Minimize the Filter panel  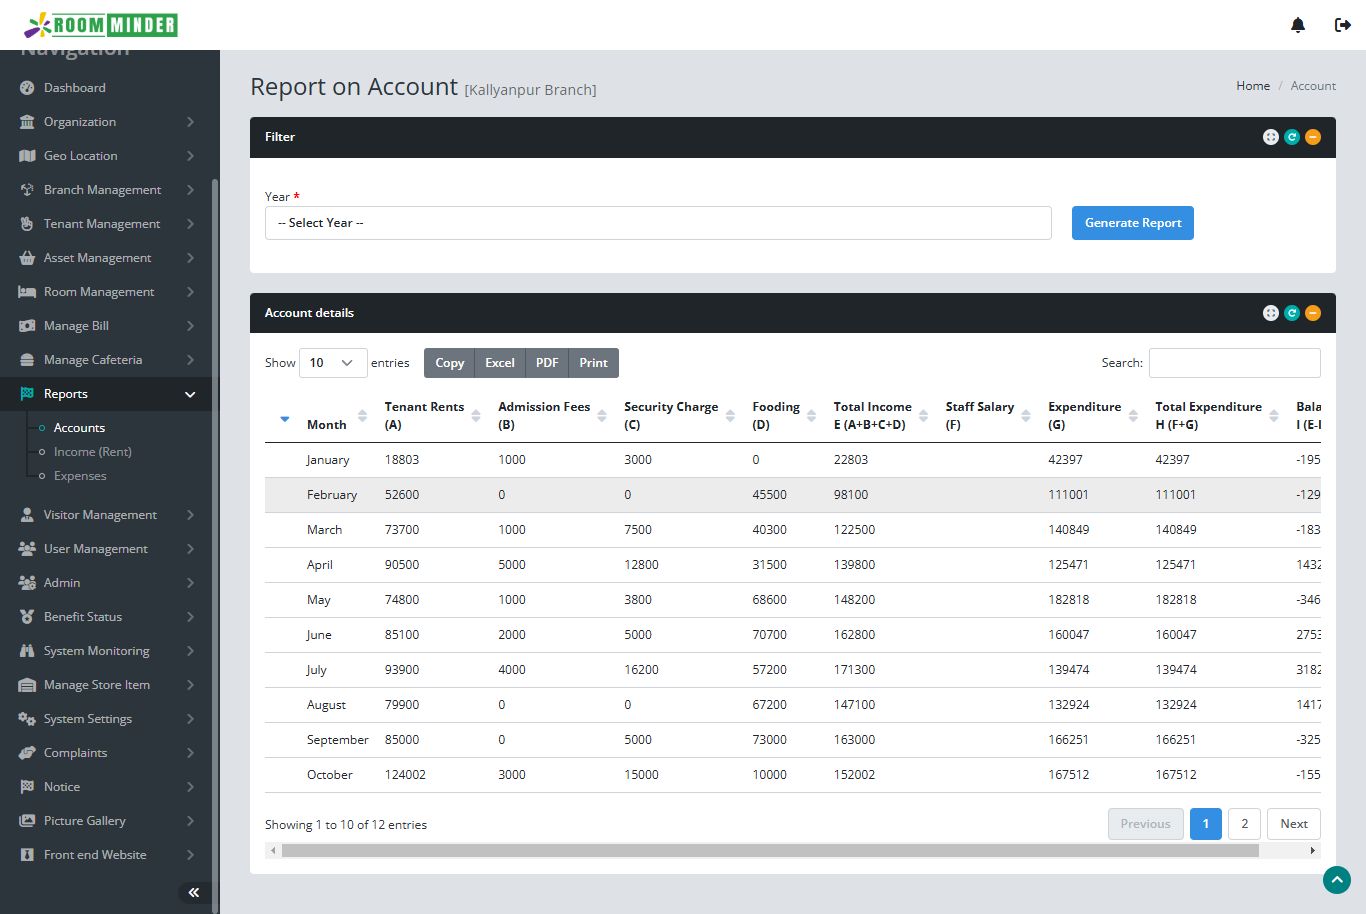[x=1313, y=137]
